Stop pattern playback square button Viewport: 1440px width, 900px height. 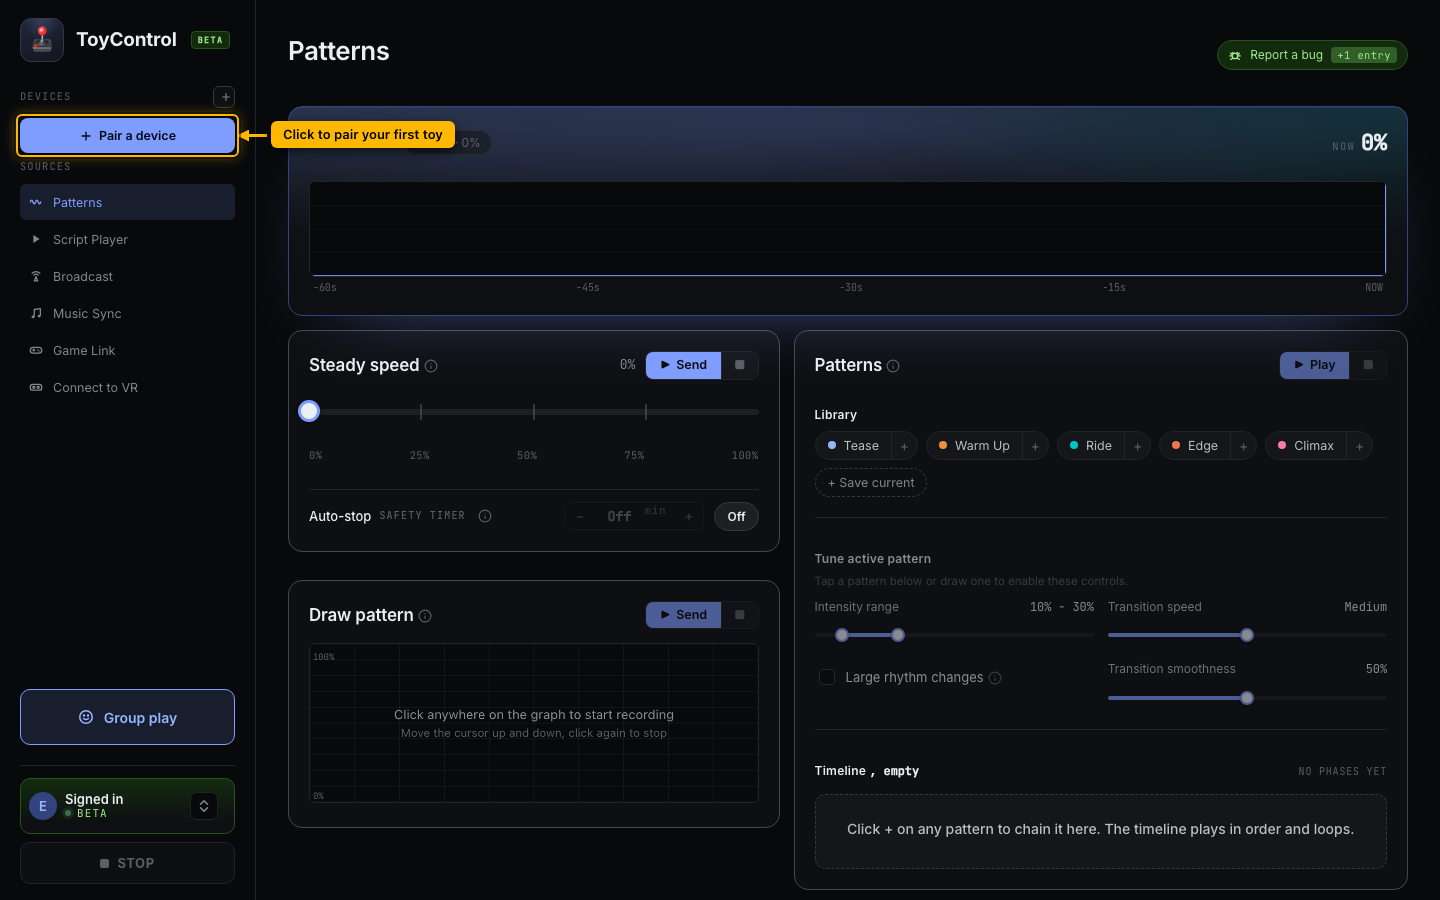[1368, 365]
